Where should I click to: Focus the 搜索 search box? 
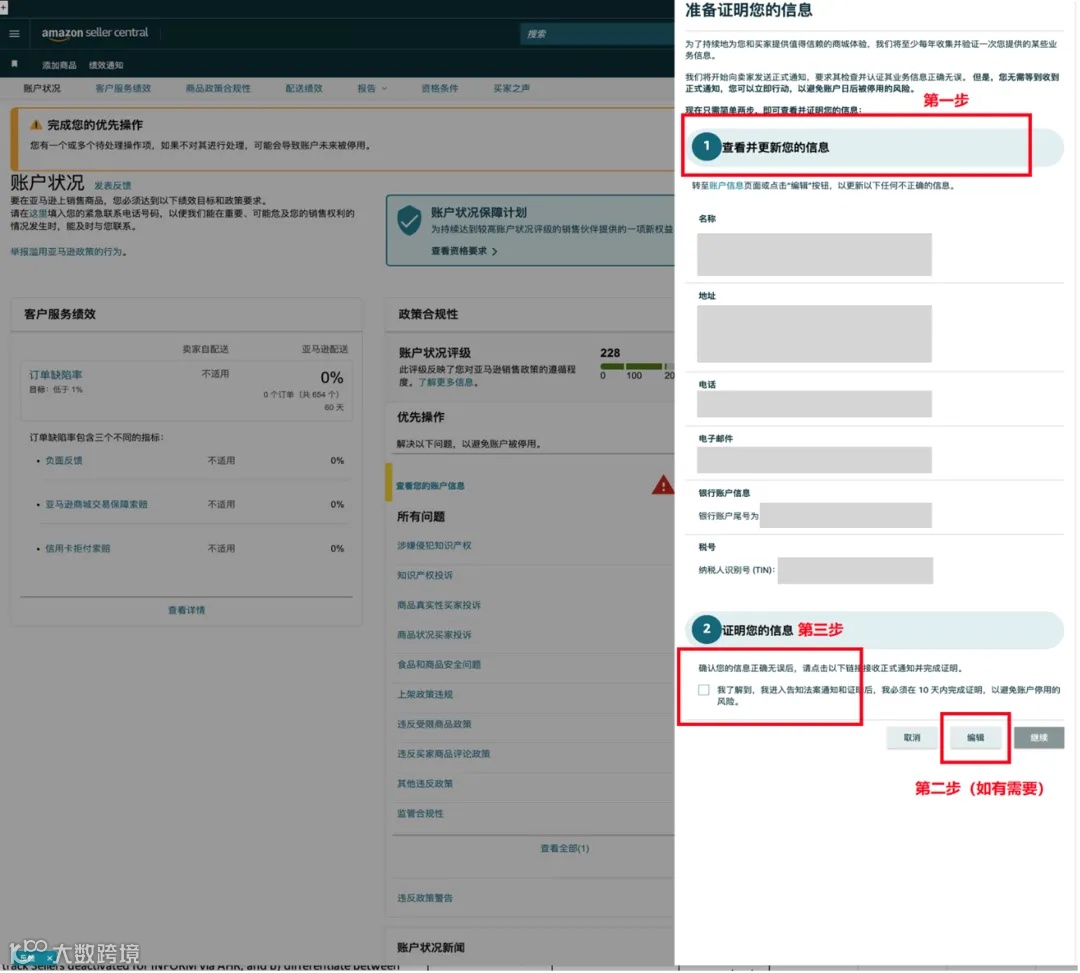pos(596,34)
